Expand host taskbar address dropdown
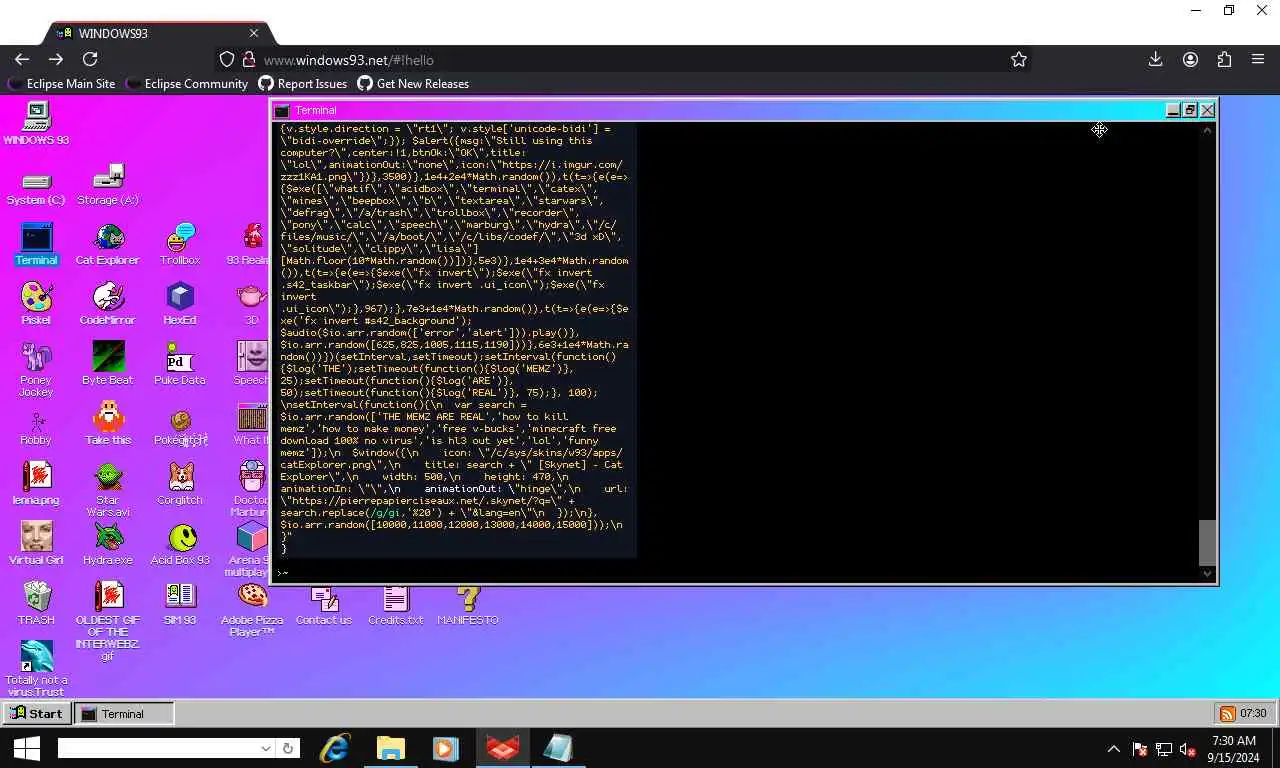The height and width of the screenshot is (768, 1280). point(266,748)
